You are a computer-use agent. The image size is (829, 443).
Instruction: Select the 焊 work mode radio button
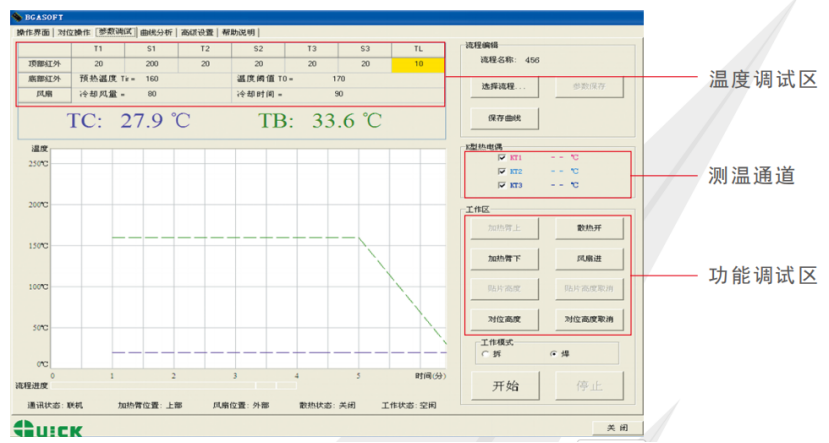point(553,354)
